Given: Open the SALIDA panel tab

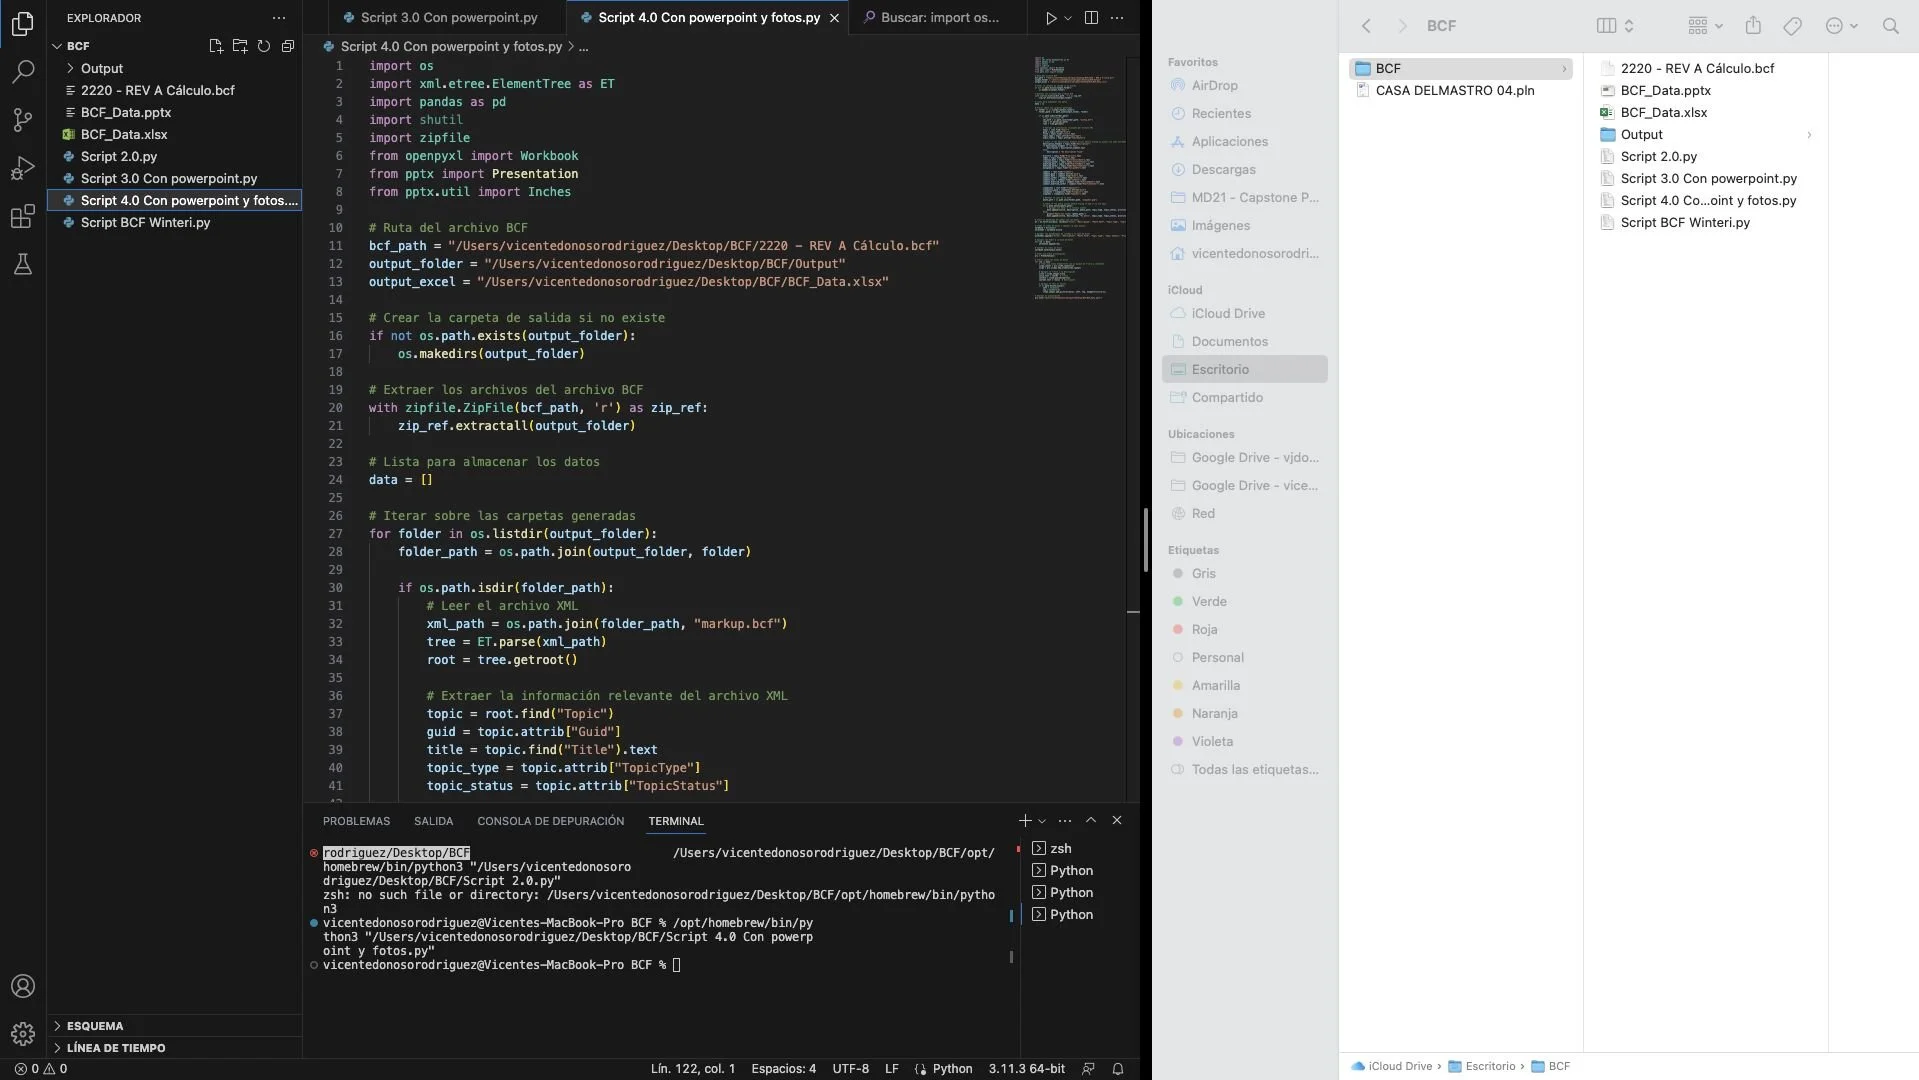Looking at the screenshot, I should point(433,821).
